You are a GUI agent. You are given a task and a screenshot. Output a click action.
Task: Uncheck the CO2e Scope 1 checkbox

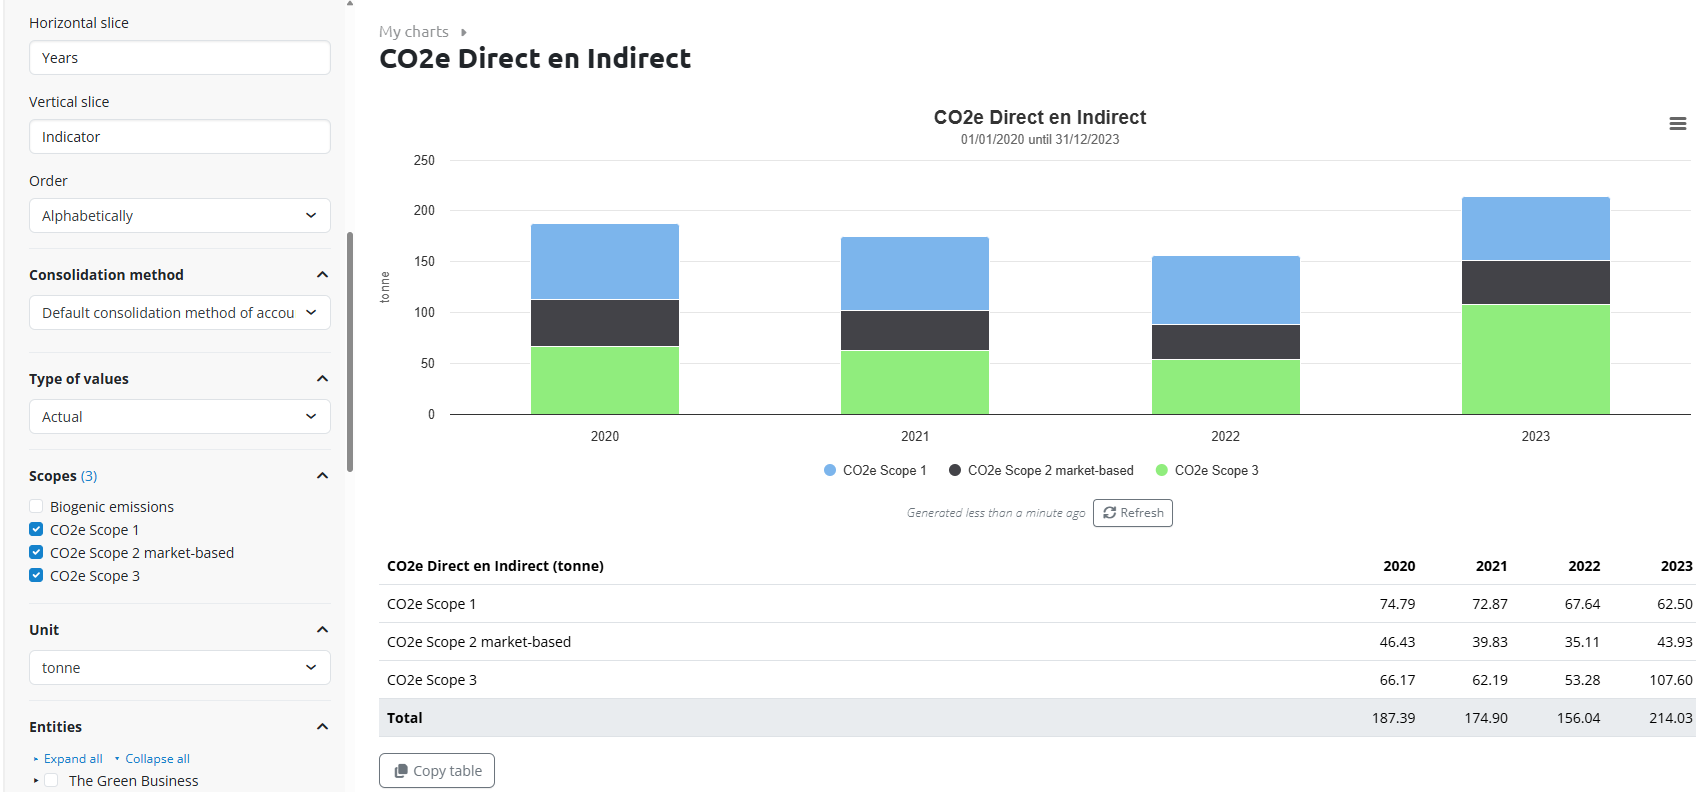click(36, 530)
